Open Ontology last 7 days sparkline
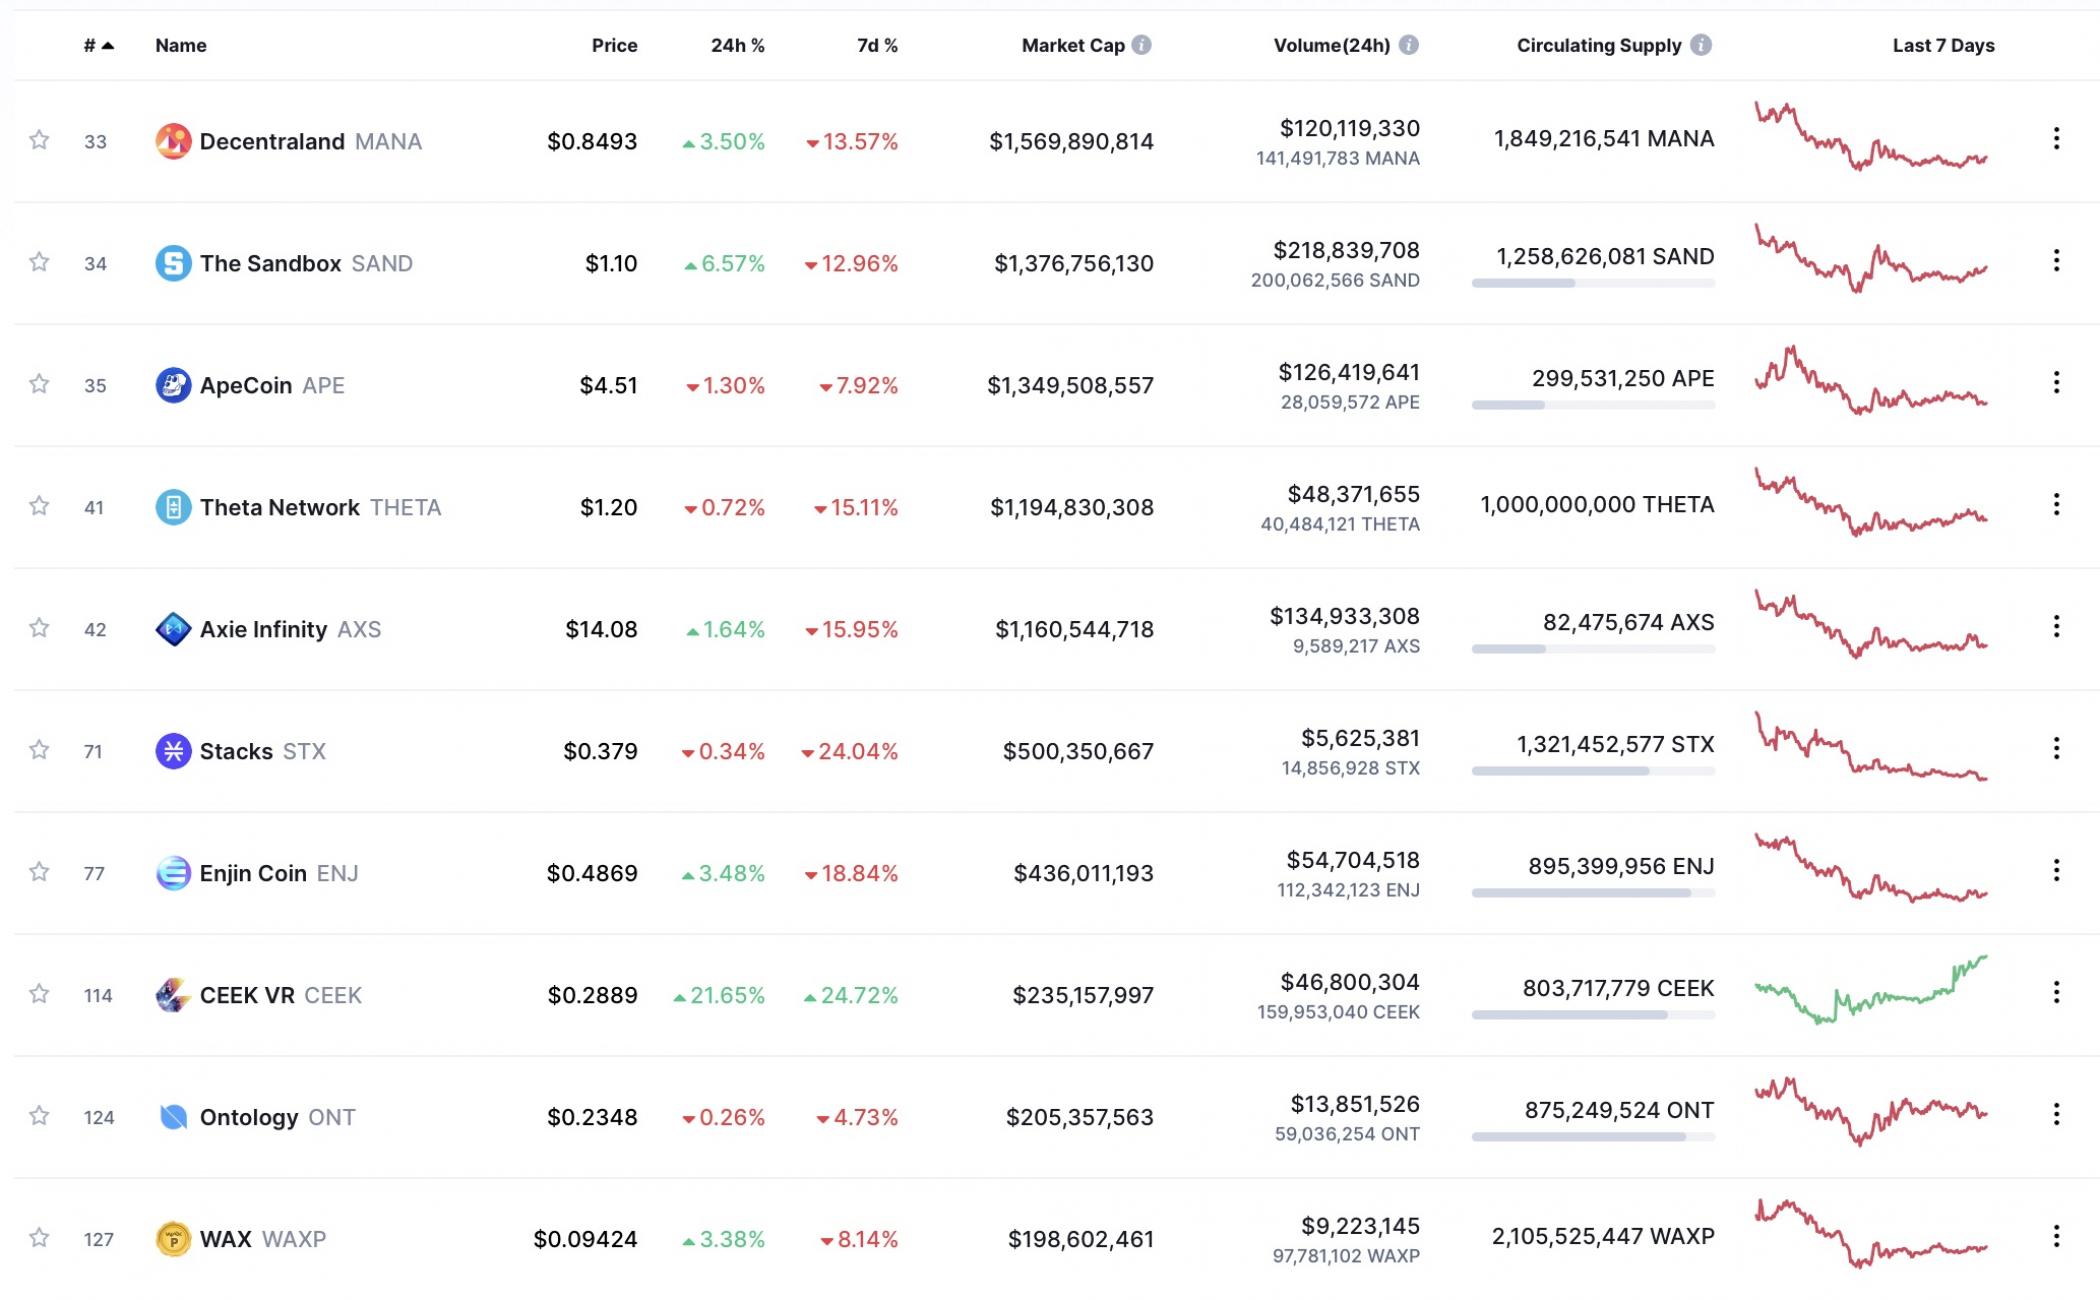 coord(1871,1112)
